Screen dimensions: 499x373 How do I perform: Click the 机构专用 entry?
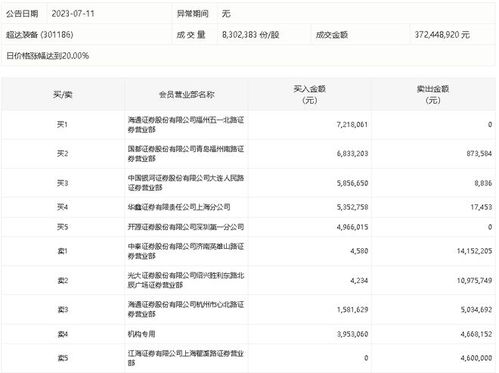(141, 334)
